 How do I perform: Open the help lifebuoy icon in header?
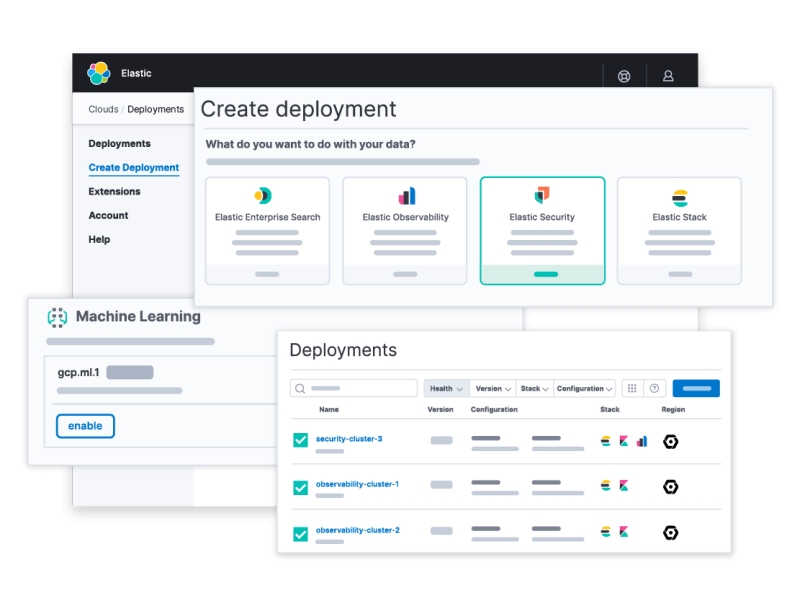point(624,76)
